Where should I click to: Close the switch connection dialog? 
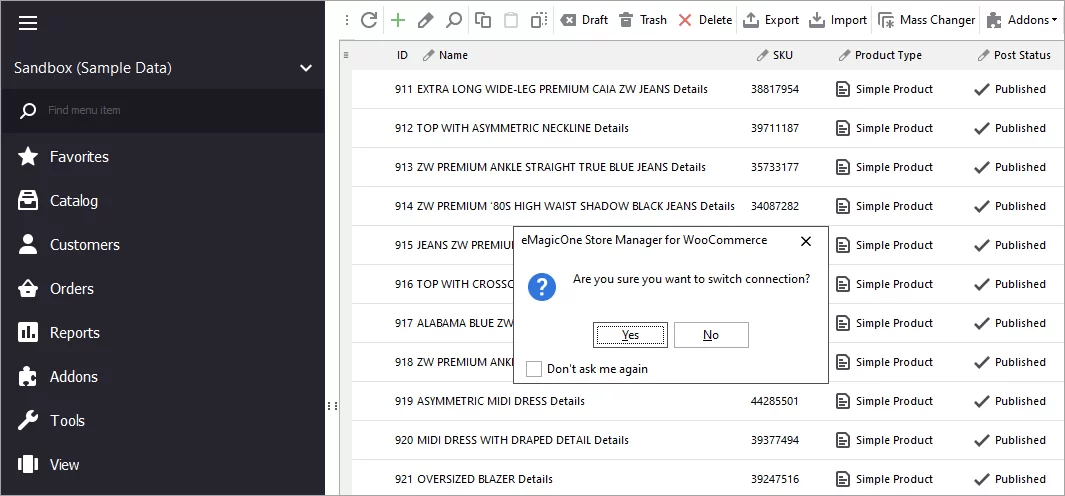(806, 241)
